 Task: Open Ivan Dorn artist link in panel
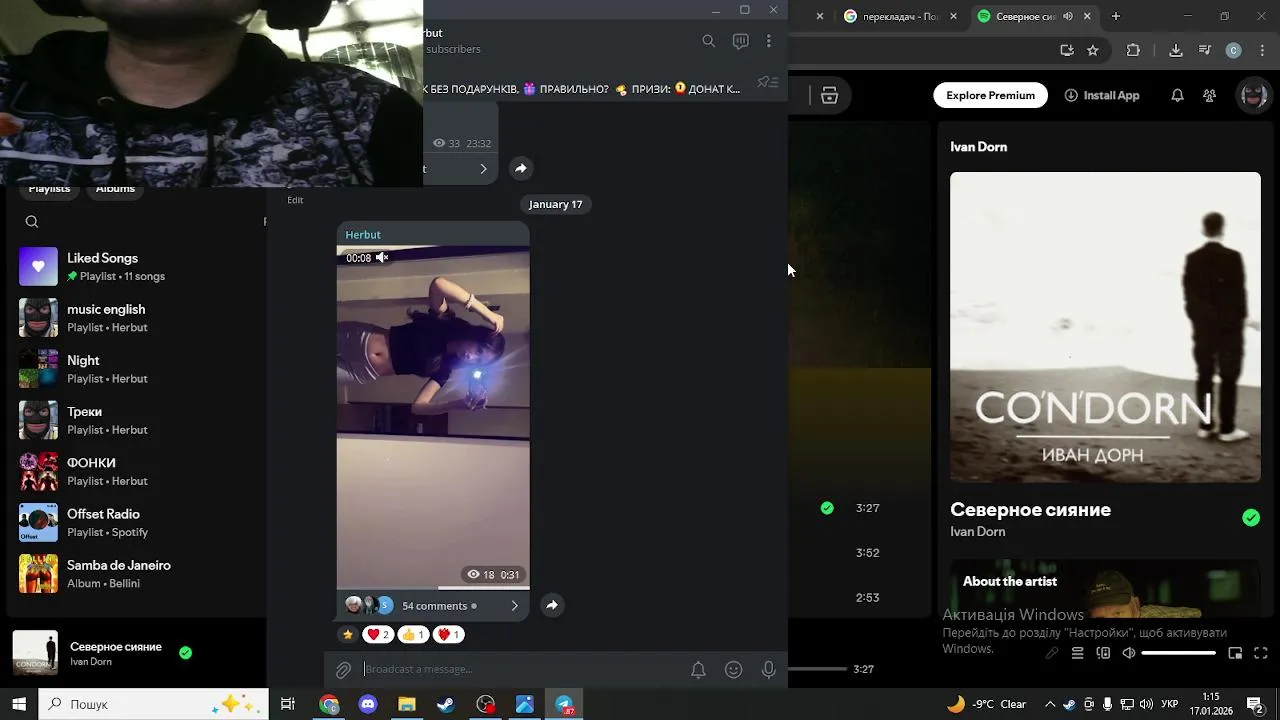coord(978,531)
